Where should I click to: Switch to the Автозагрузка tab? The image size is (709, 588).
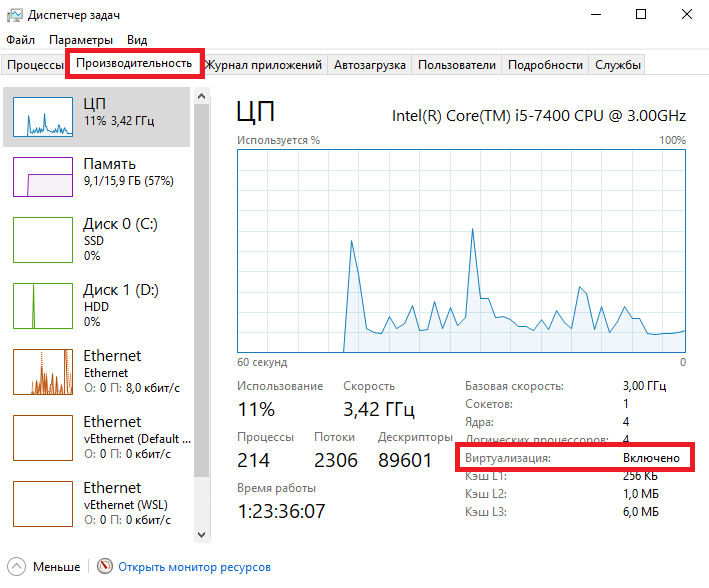pos(369,65)
